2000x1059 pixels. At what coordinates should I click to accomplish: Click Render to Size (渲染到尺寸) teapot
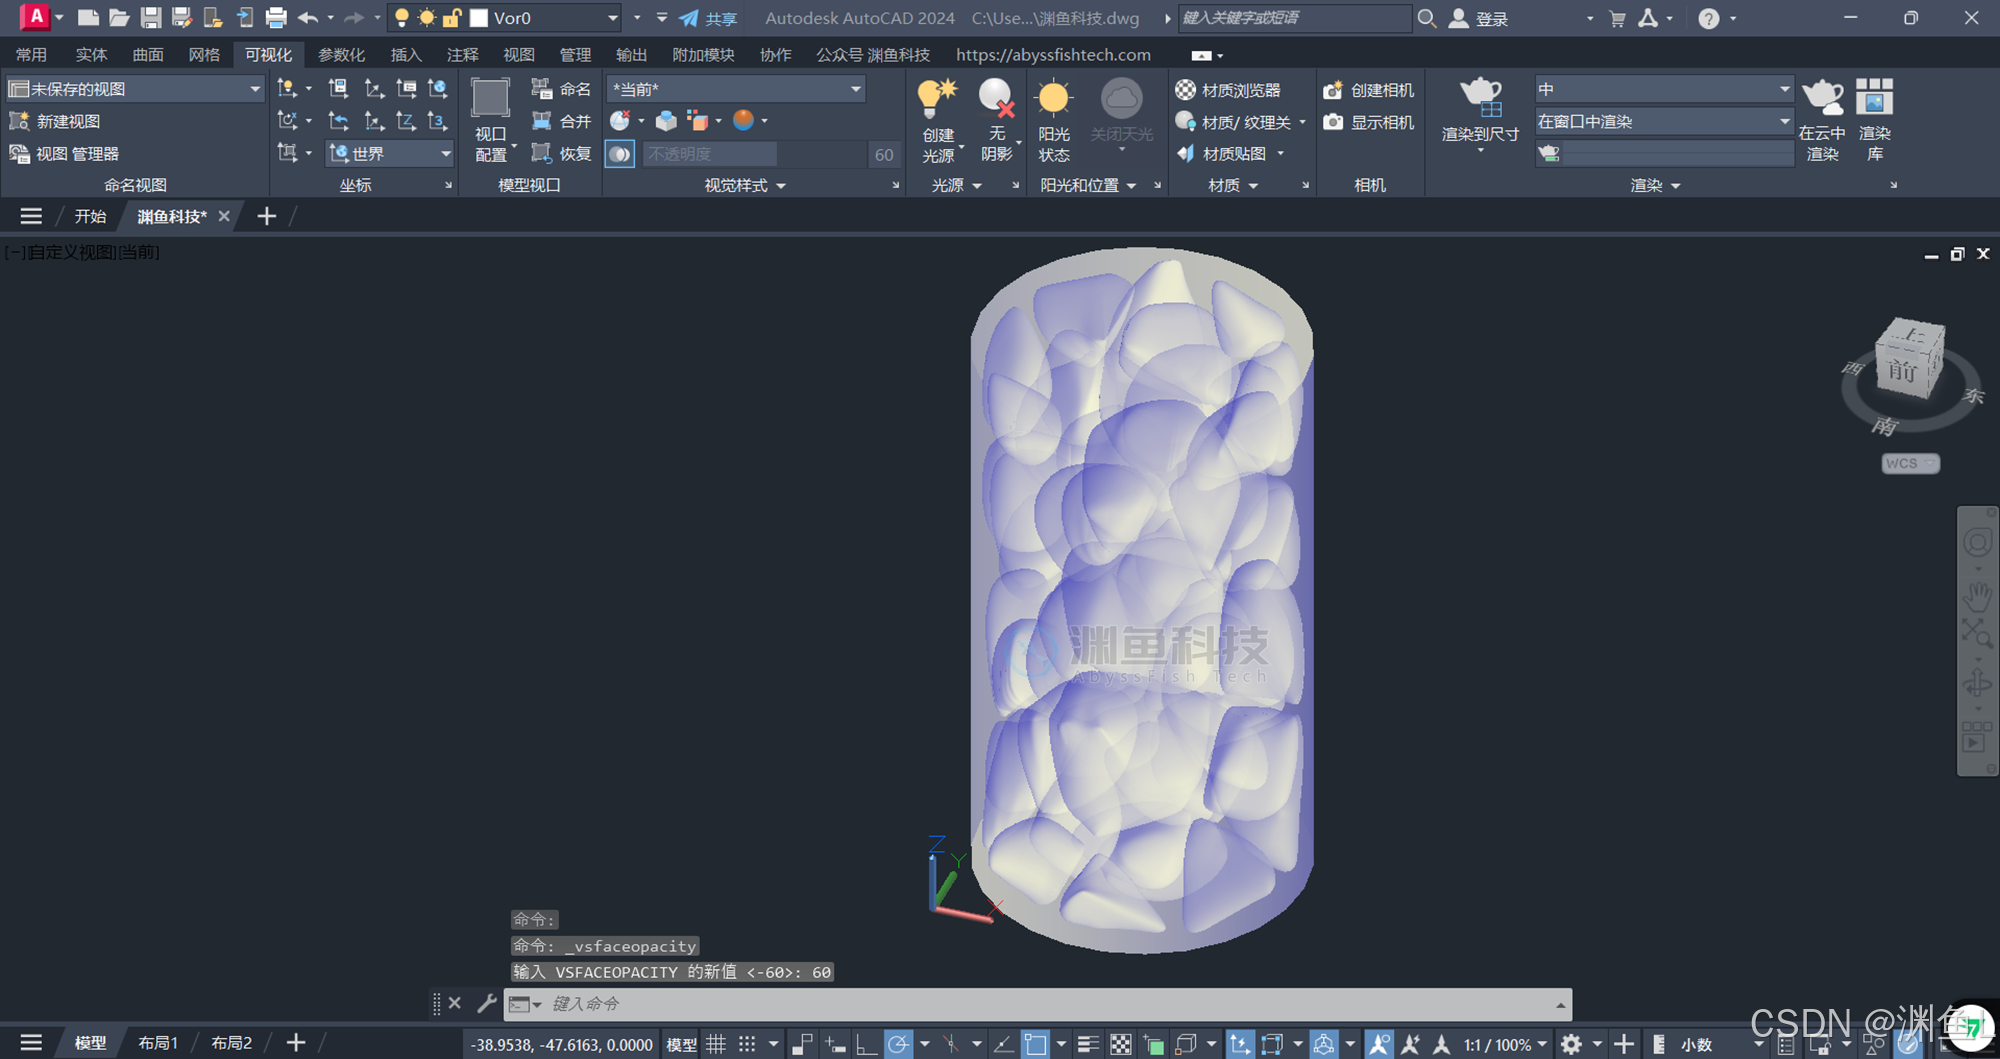[1480, 98]
